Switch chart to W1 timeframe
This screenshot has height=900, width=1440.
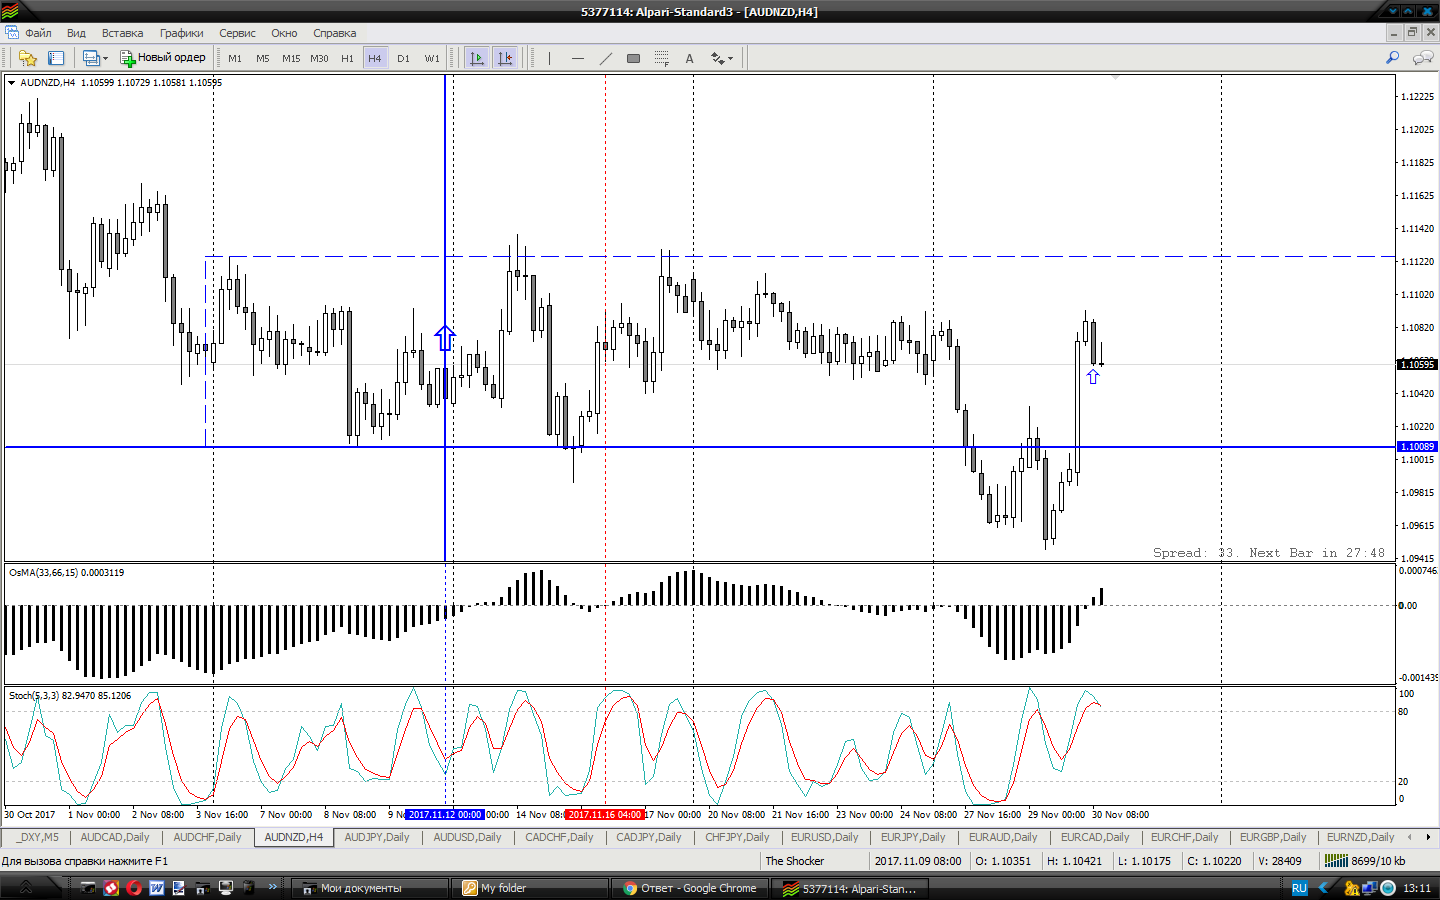click(x=432, y=58)
